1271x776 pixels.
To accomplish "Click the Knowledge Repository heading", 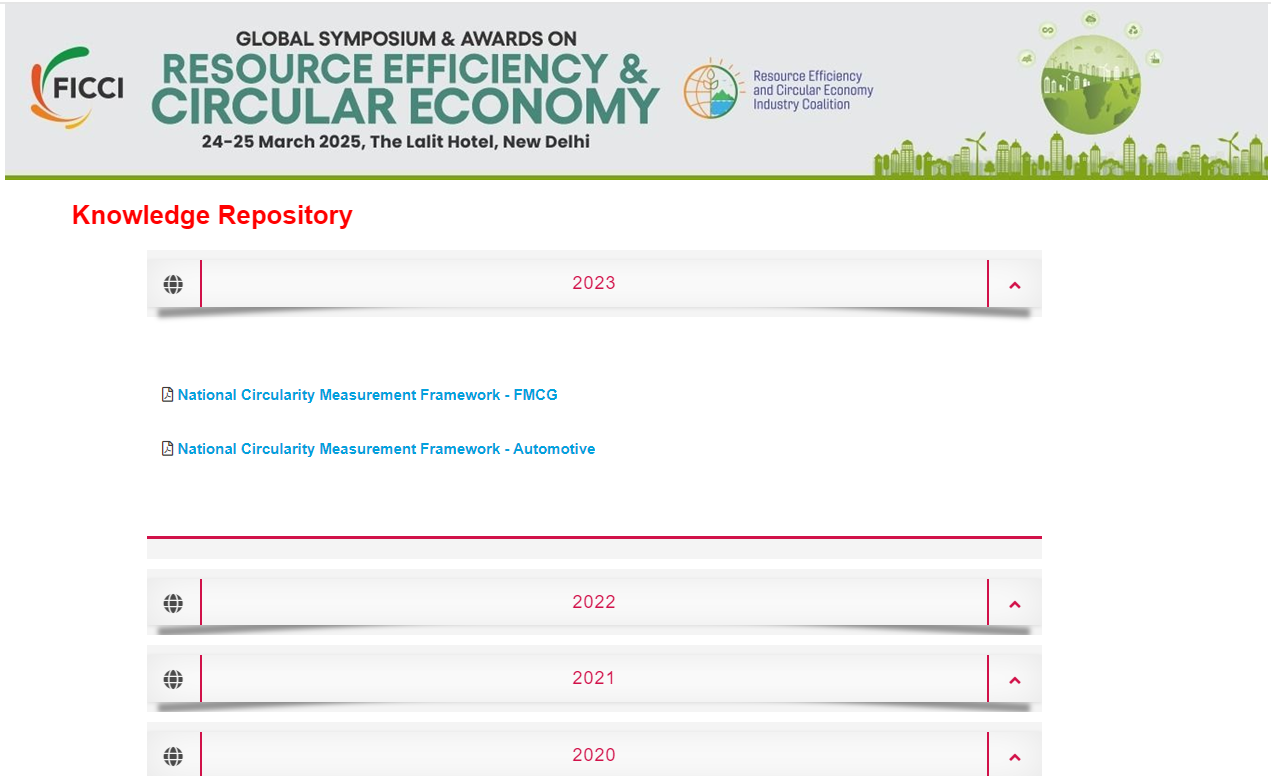I will pos(212,215).
